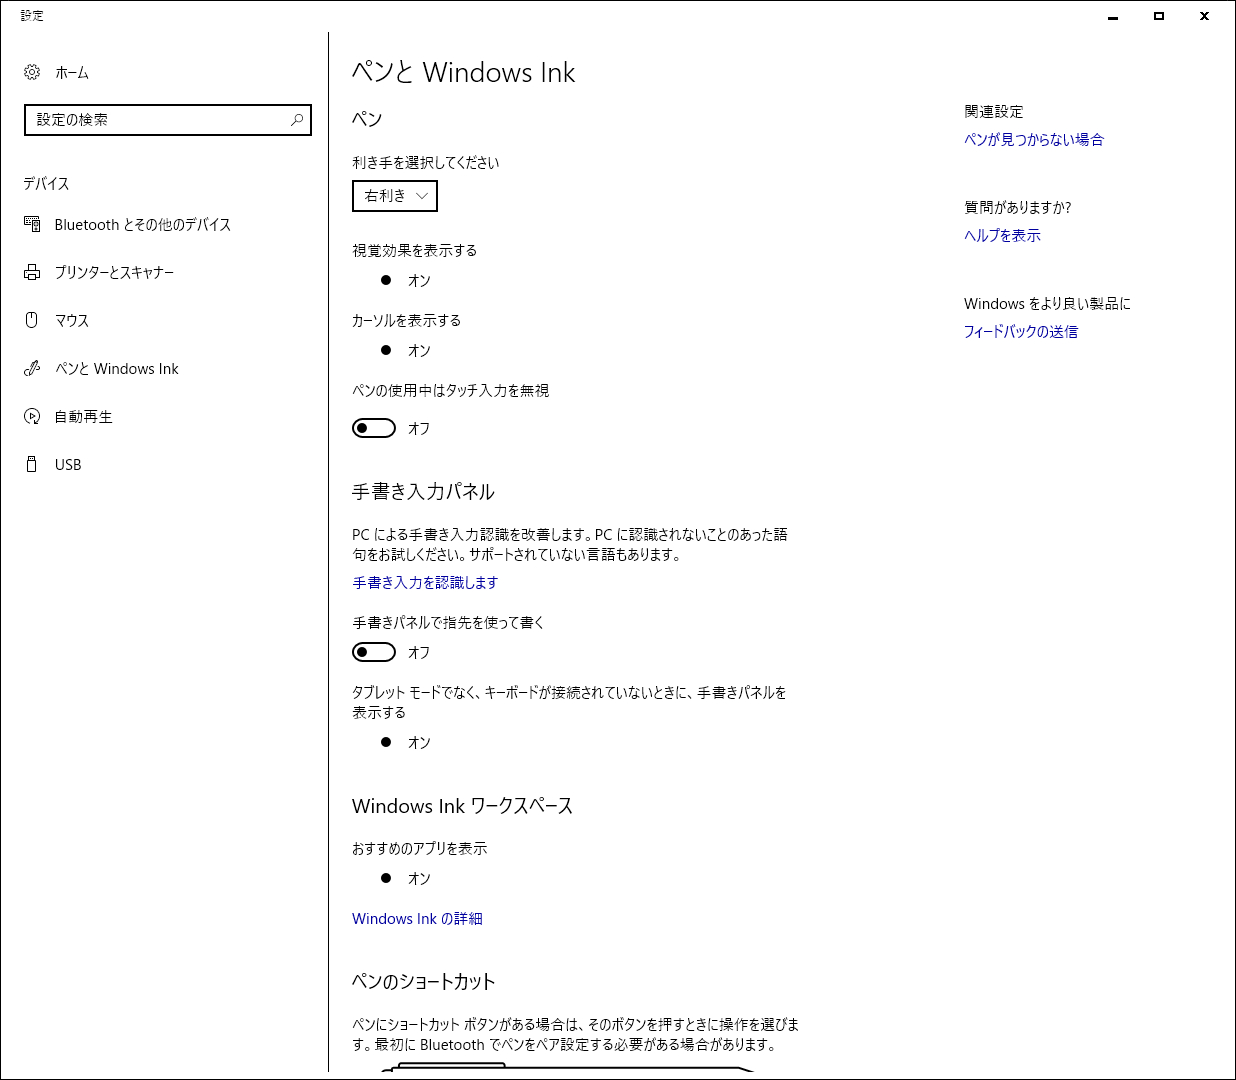Click the ペンと Windows Ink page title
1236x1080 pixels.
(x=464, y=72)
